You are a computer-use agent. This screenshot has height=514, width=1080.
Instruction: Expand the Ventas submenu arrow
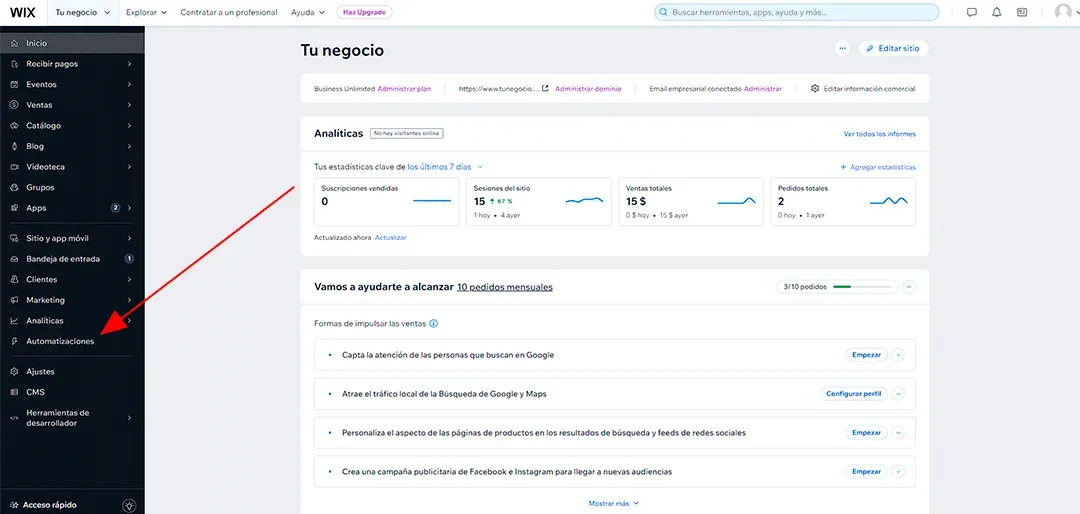(x=129, y=105)
